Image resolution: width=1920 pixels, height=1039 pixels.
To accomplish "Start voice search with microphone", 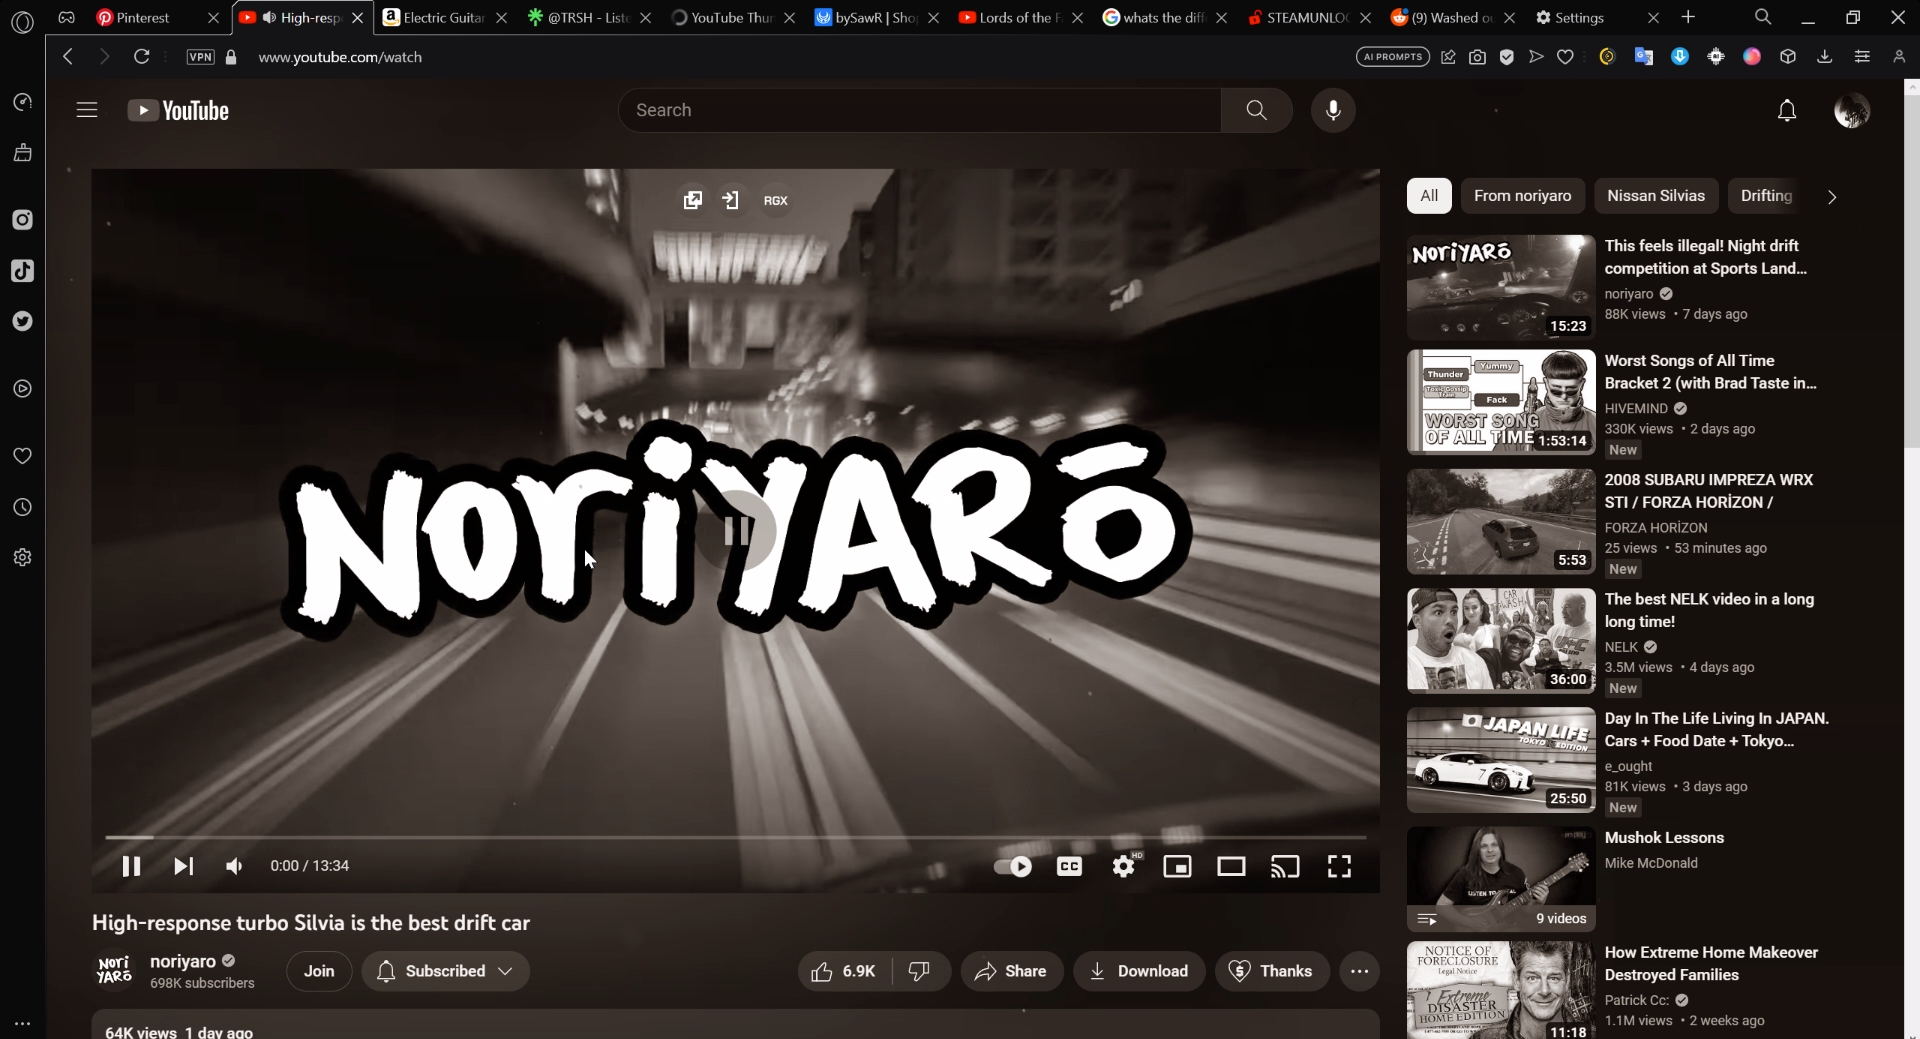I will point(1333,110).
